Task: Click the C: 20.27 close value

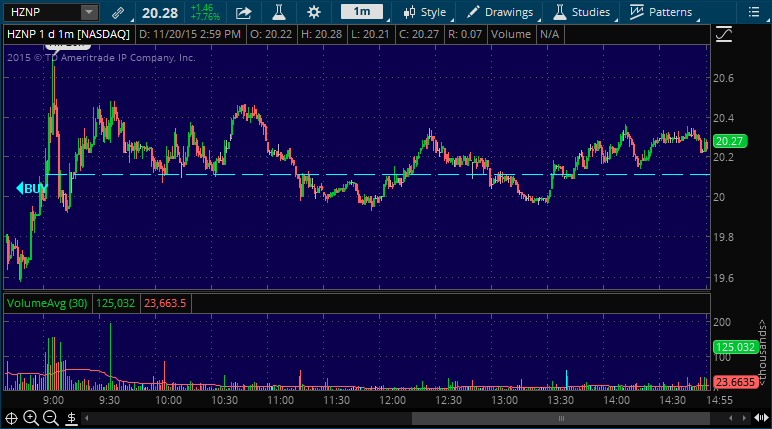Action: click(x=419, y=34)
